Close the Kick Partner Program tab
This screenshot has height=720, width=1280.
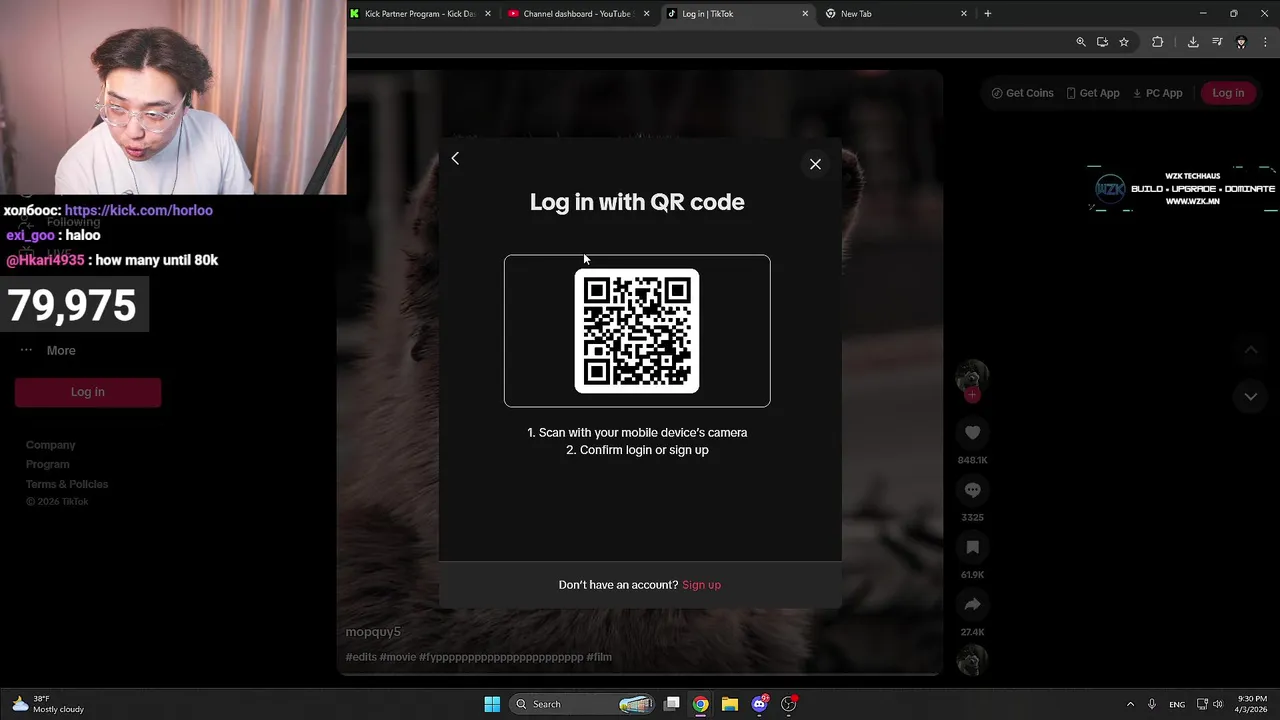[x=488, y=14]
